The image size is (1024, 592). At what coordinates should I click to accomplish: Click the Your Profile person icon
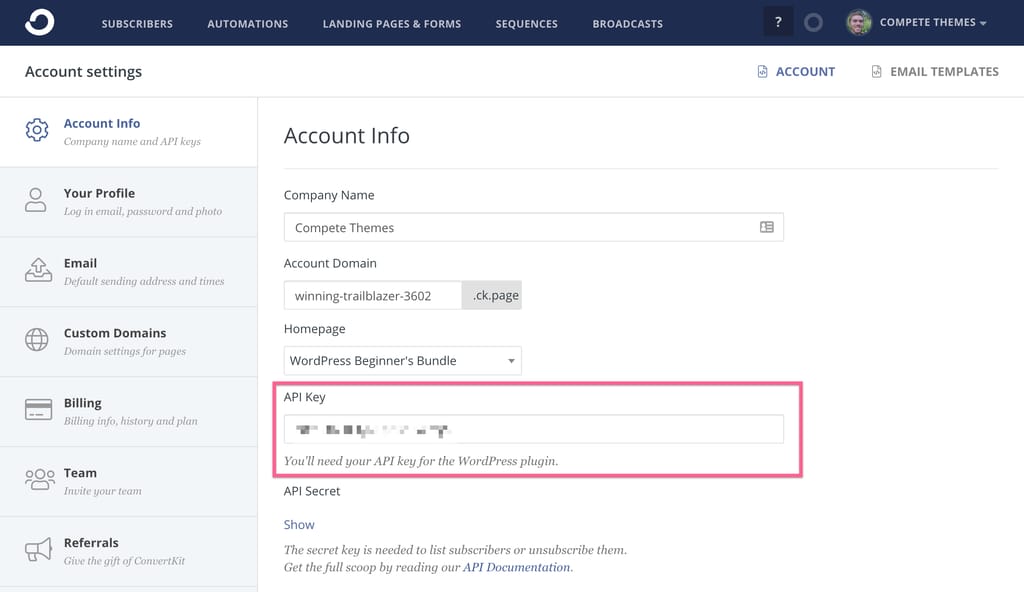(x=36, y=200)
